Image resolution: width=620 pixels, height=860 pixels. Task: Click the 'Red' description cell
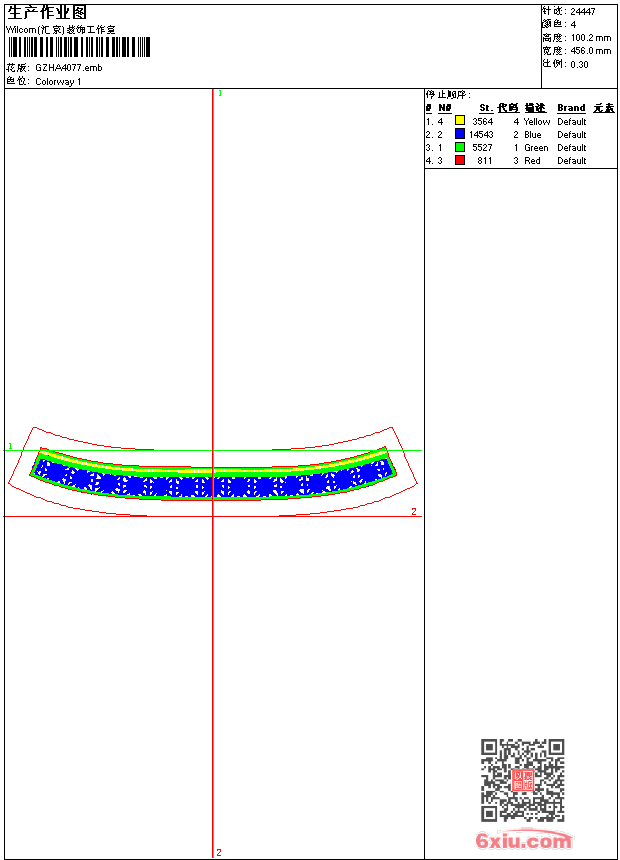532,161
